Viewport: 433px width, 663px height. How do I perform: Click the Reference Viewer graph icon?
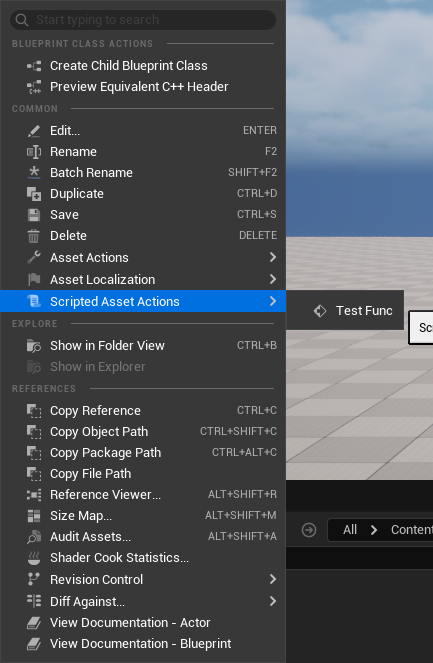[34, 495]
